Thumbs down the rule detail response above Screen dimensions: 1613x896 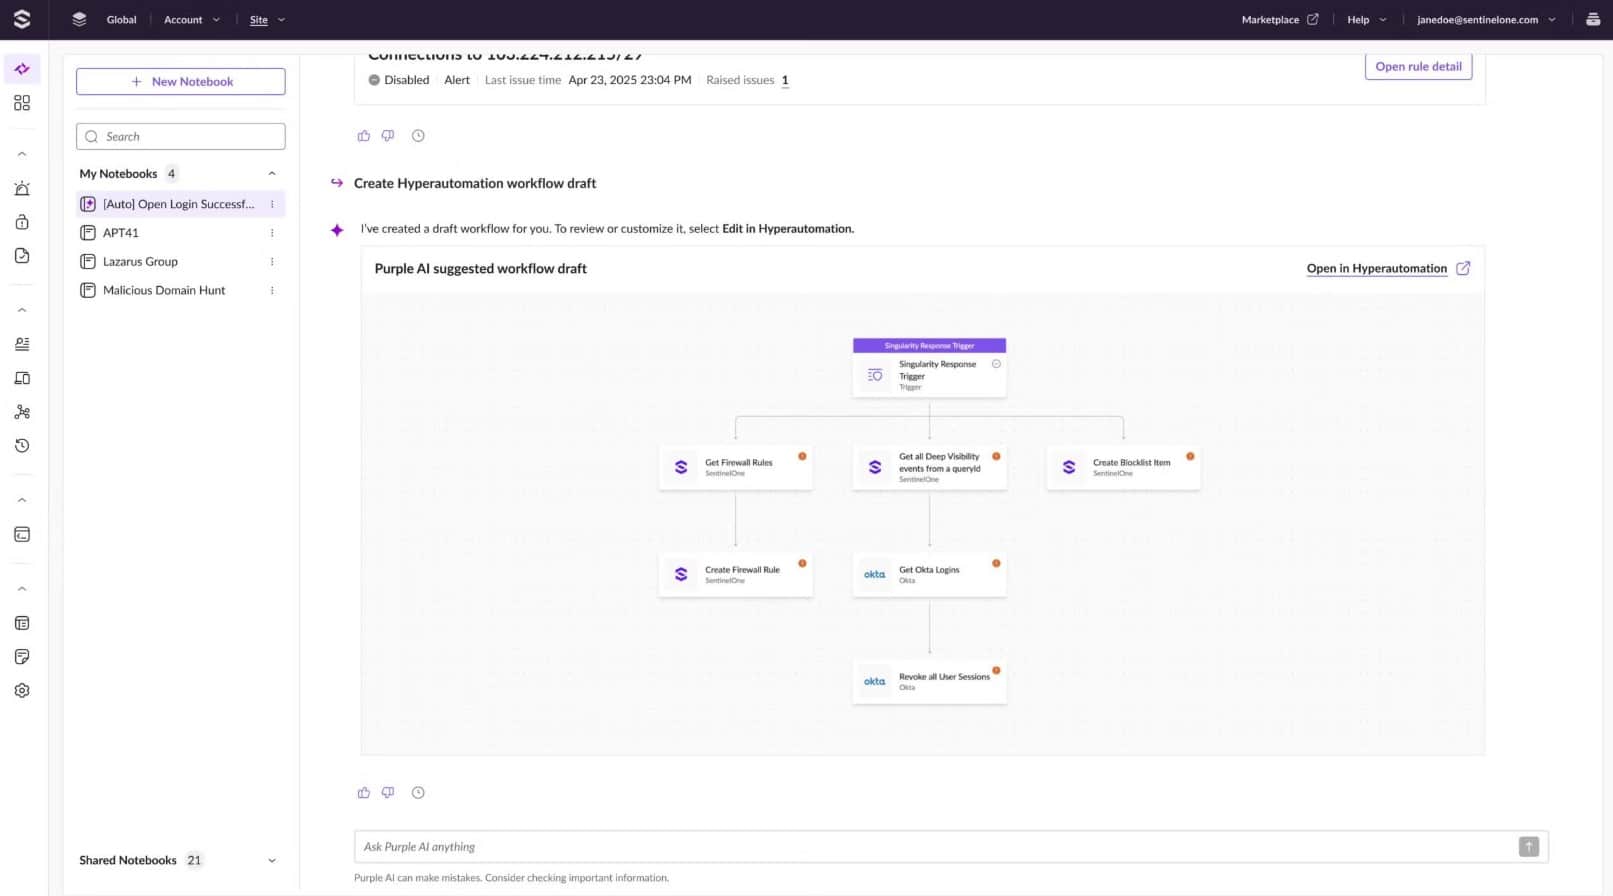point(388,136)
